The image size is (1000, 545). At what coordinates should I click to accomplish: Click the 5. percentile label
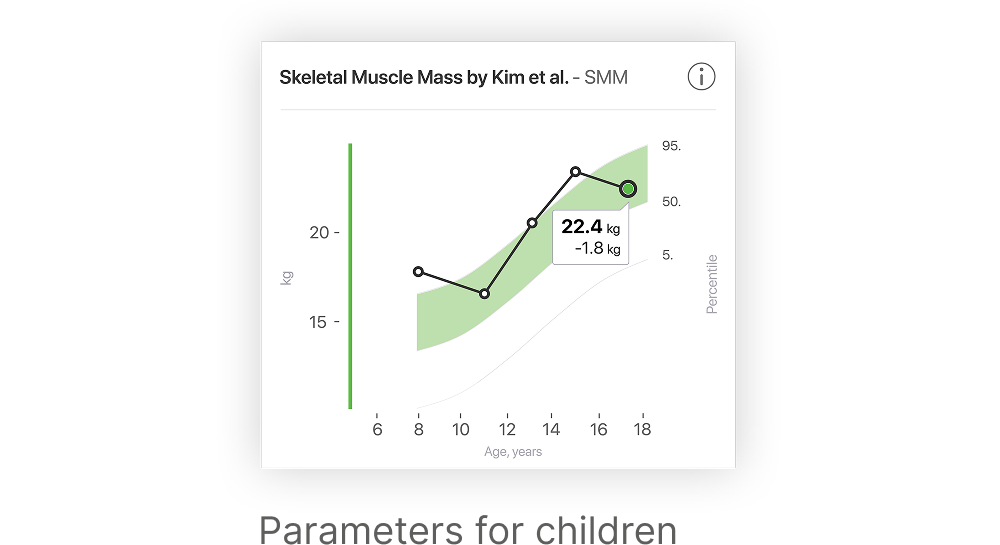point(667,255)
